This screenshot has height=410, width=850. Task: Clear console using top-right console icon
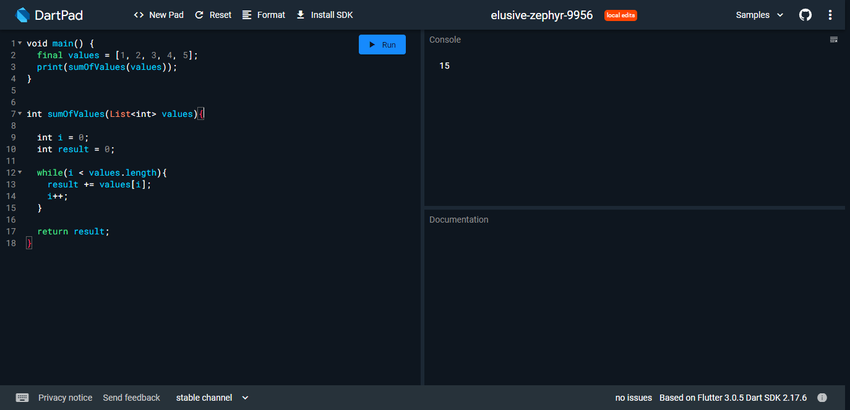point(833,39)
